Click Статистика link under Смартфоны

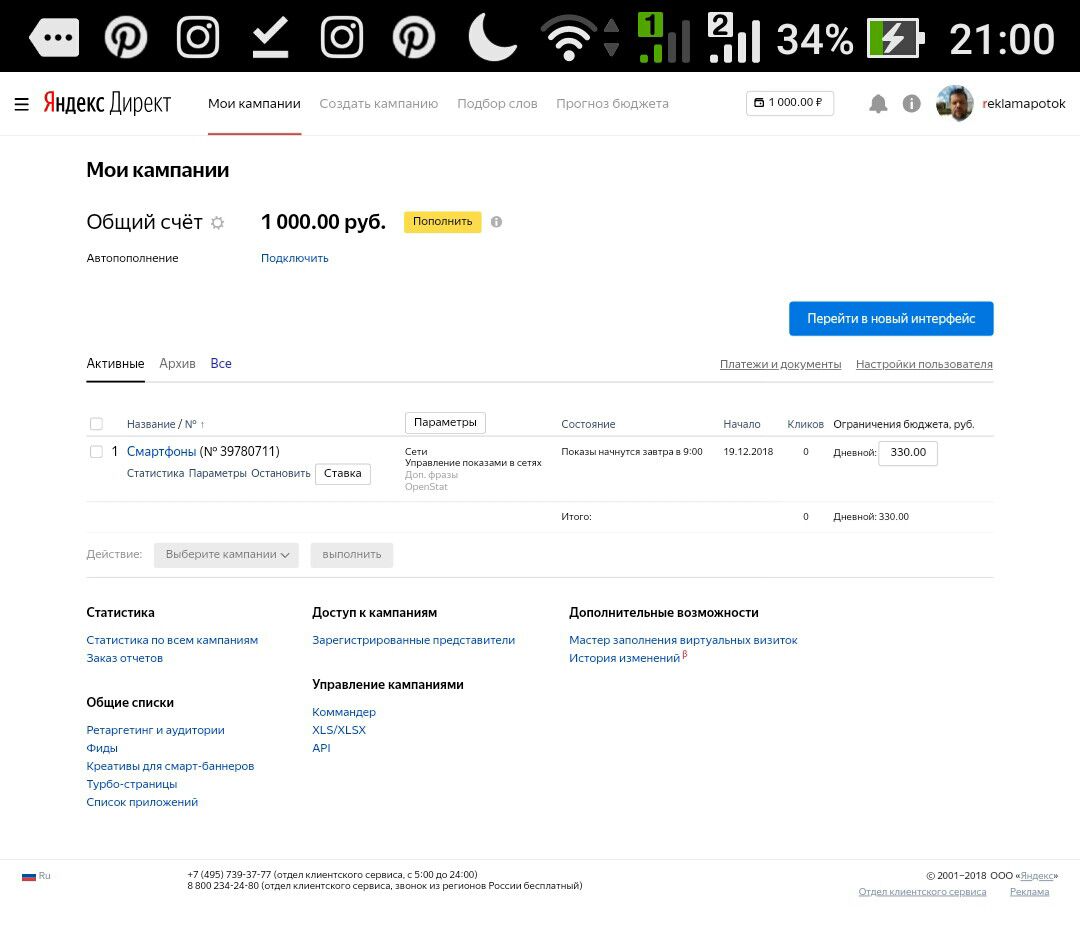(x=155, y=474)
